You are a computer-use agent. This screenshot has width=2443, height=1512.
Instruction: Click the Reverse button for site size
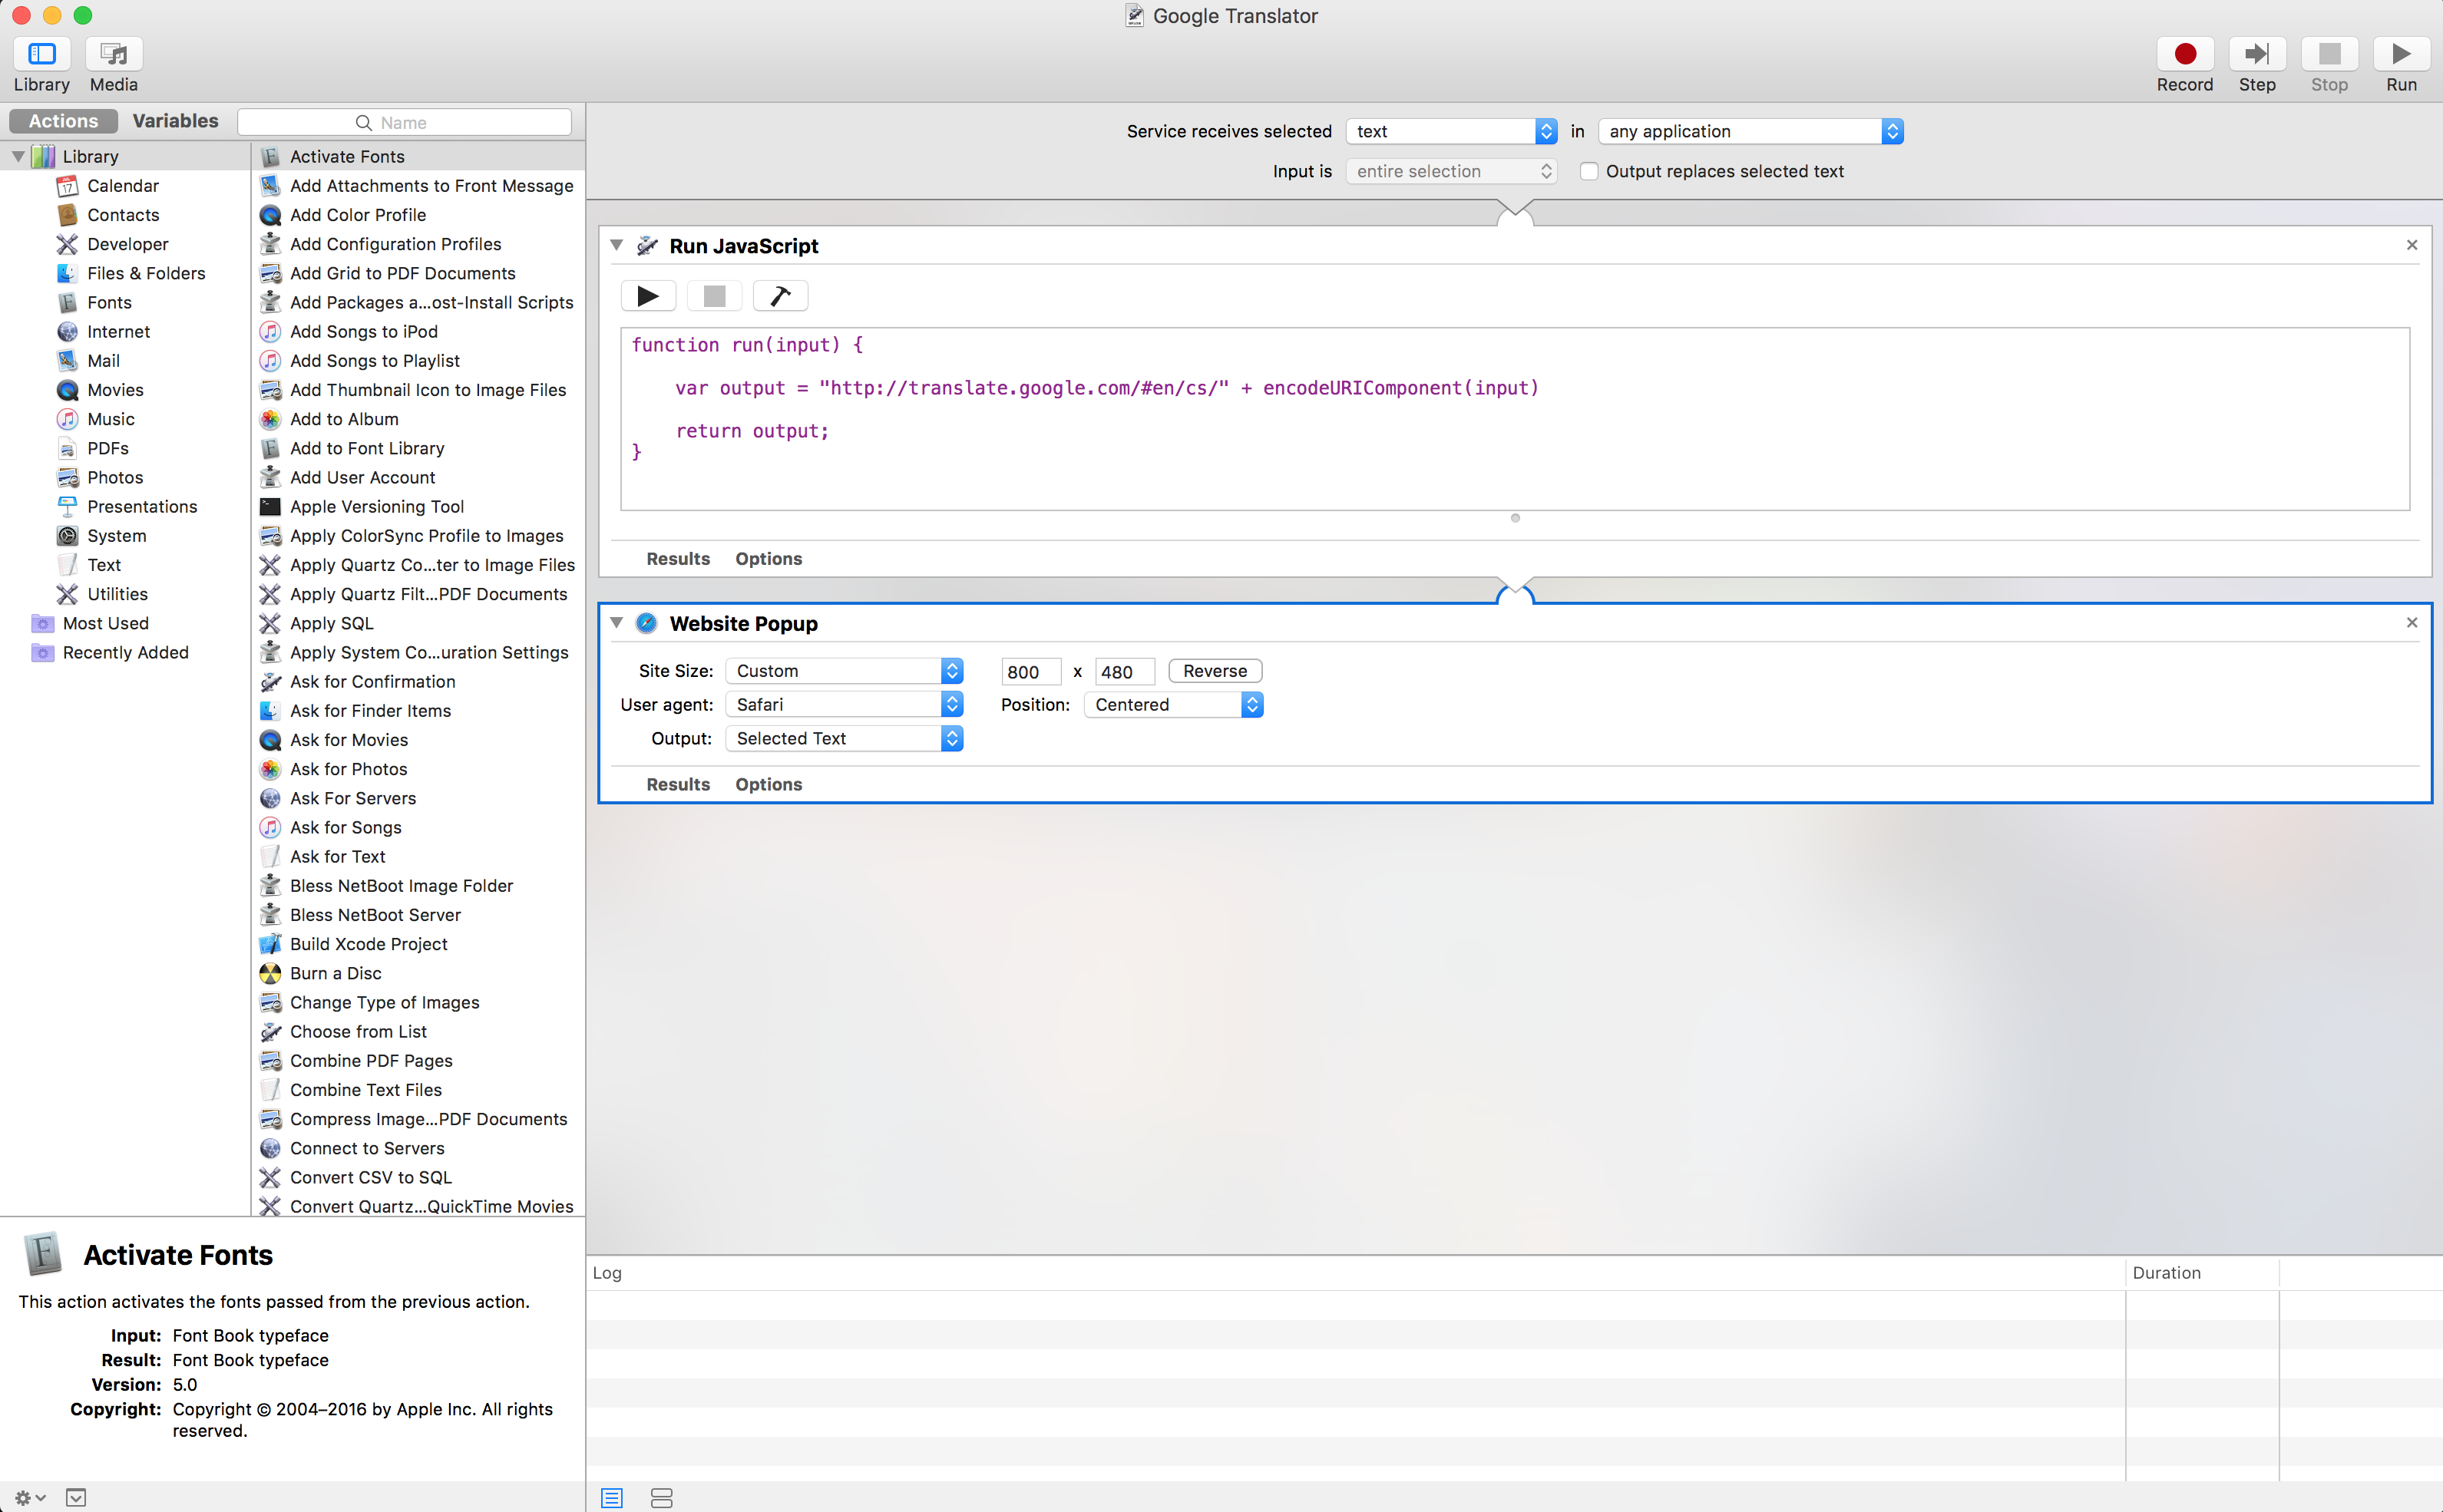click(1214, 670)
